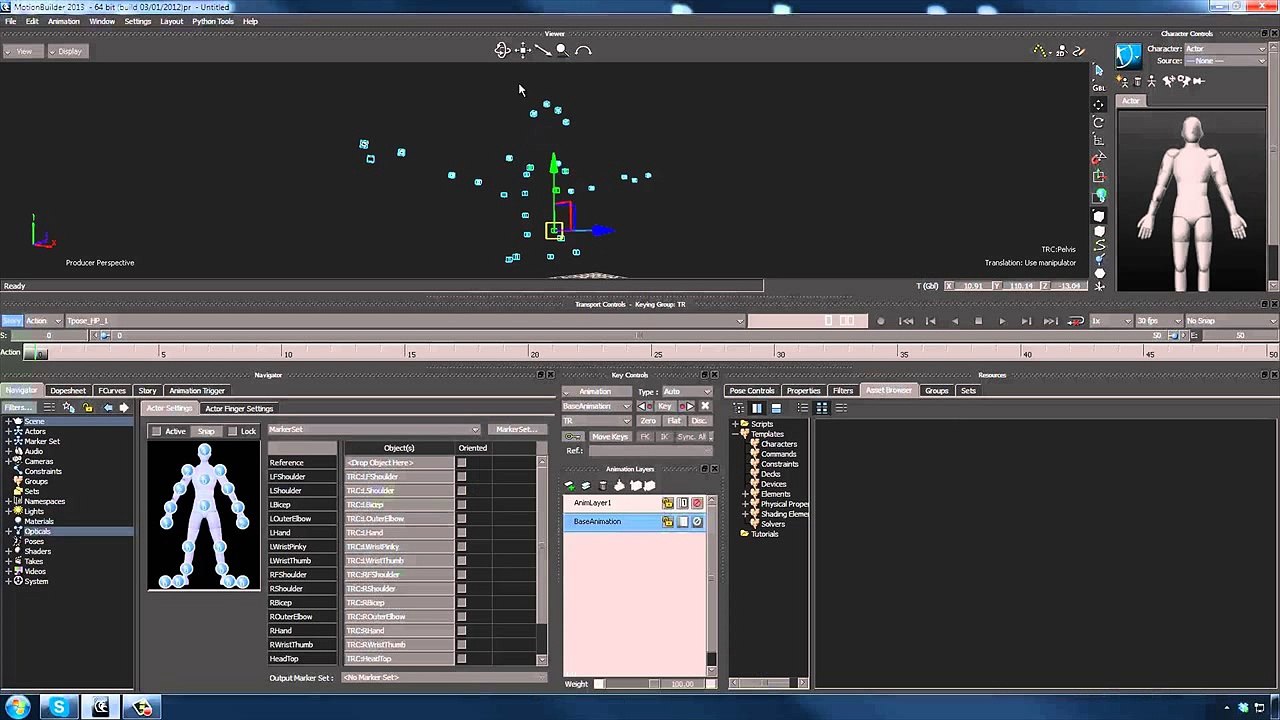This screenshot has width=1280, height=720.
Task: Stop playback in Transport Controls
Action: [x=978, y=321]
